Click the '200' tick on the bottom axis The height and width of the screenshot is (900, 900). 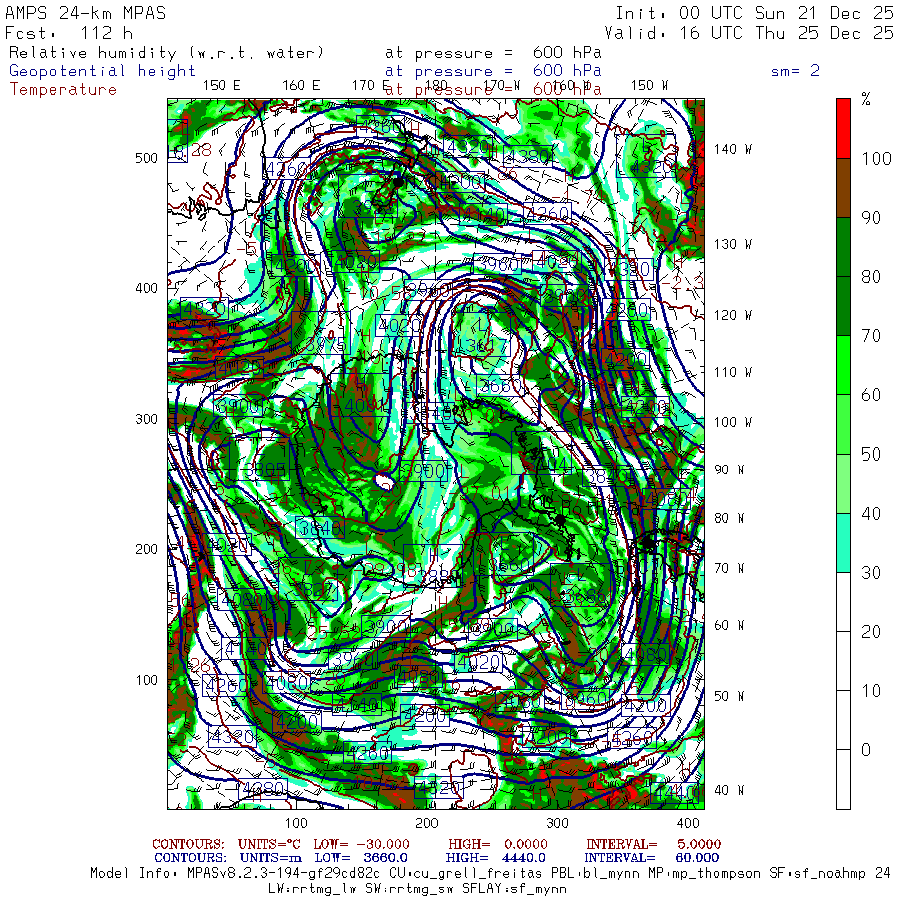[426, 823]
